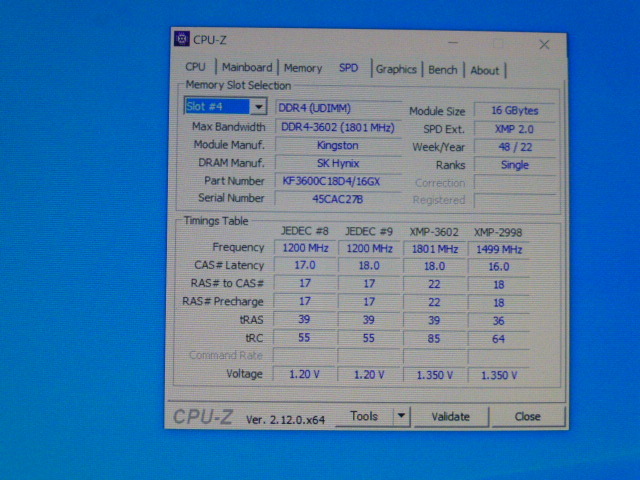Click the version text Ver. 2.12.0.x64
Screen dimensions: 640x480
click(285, 420)
